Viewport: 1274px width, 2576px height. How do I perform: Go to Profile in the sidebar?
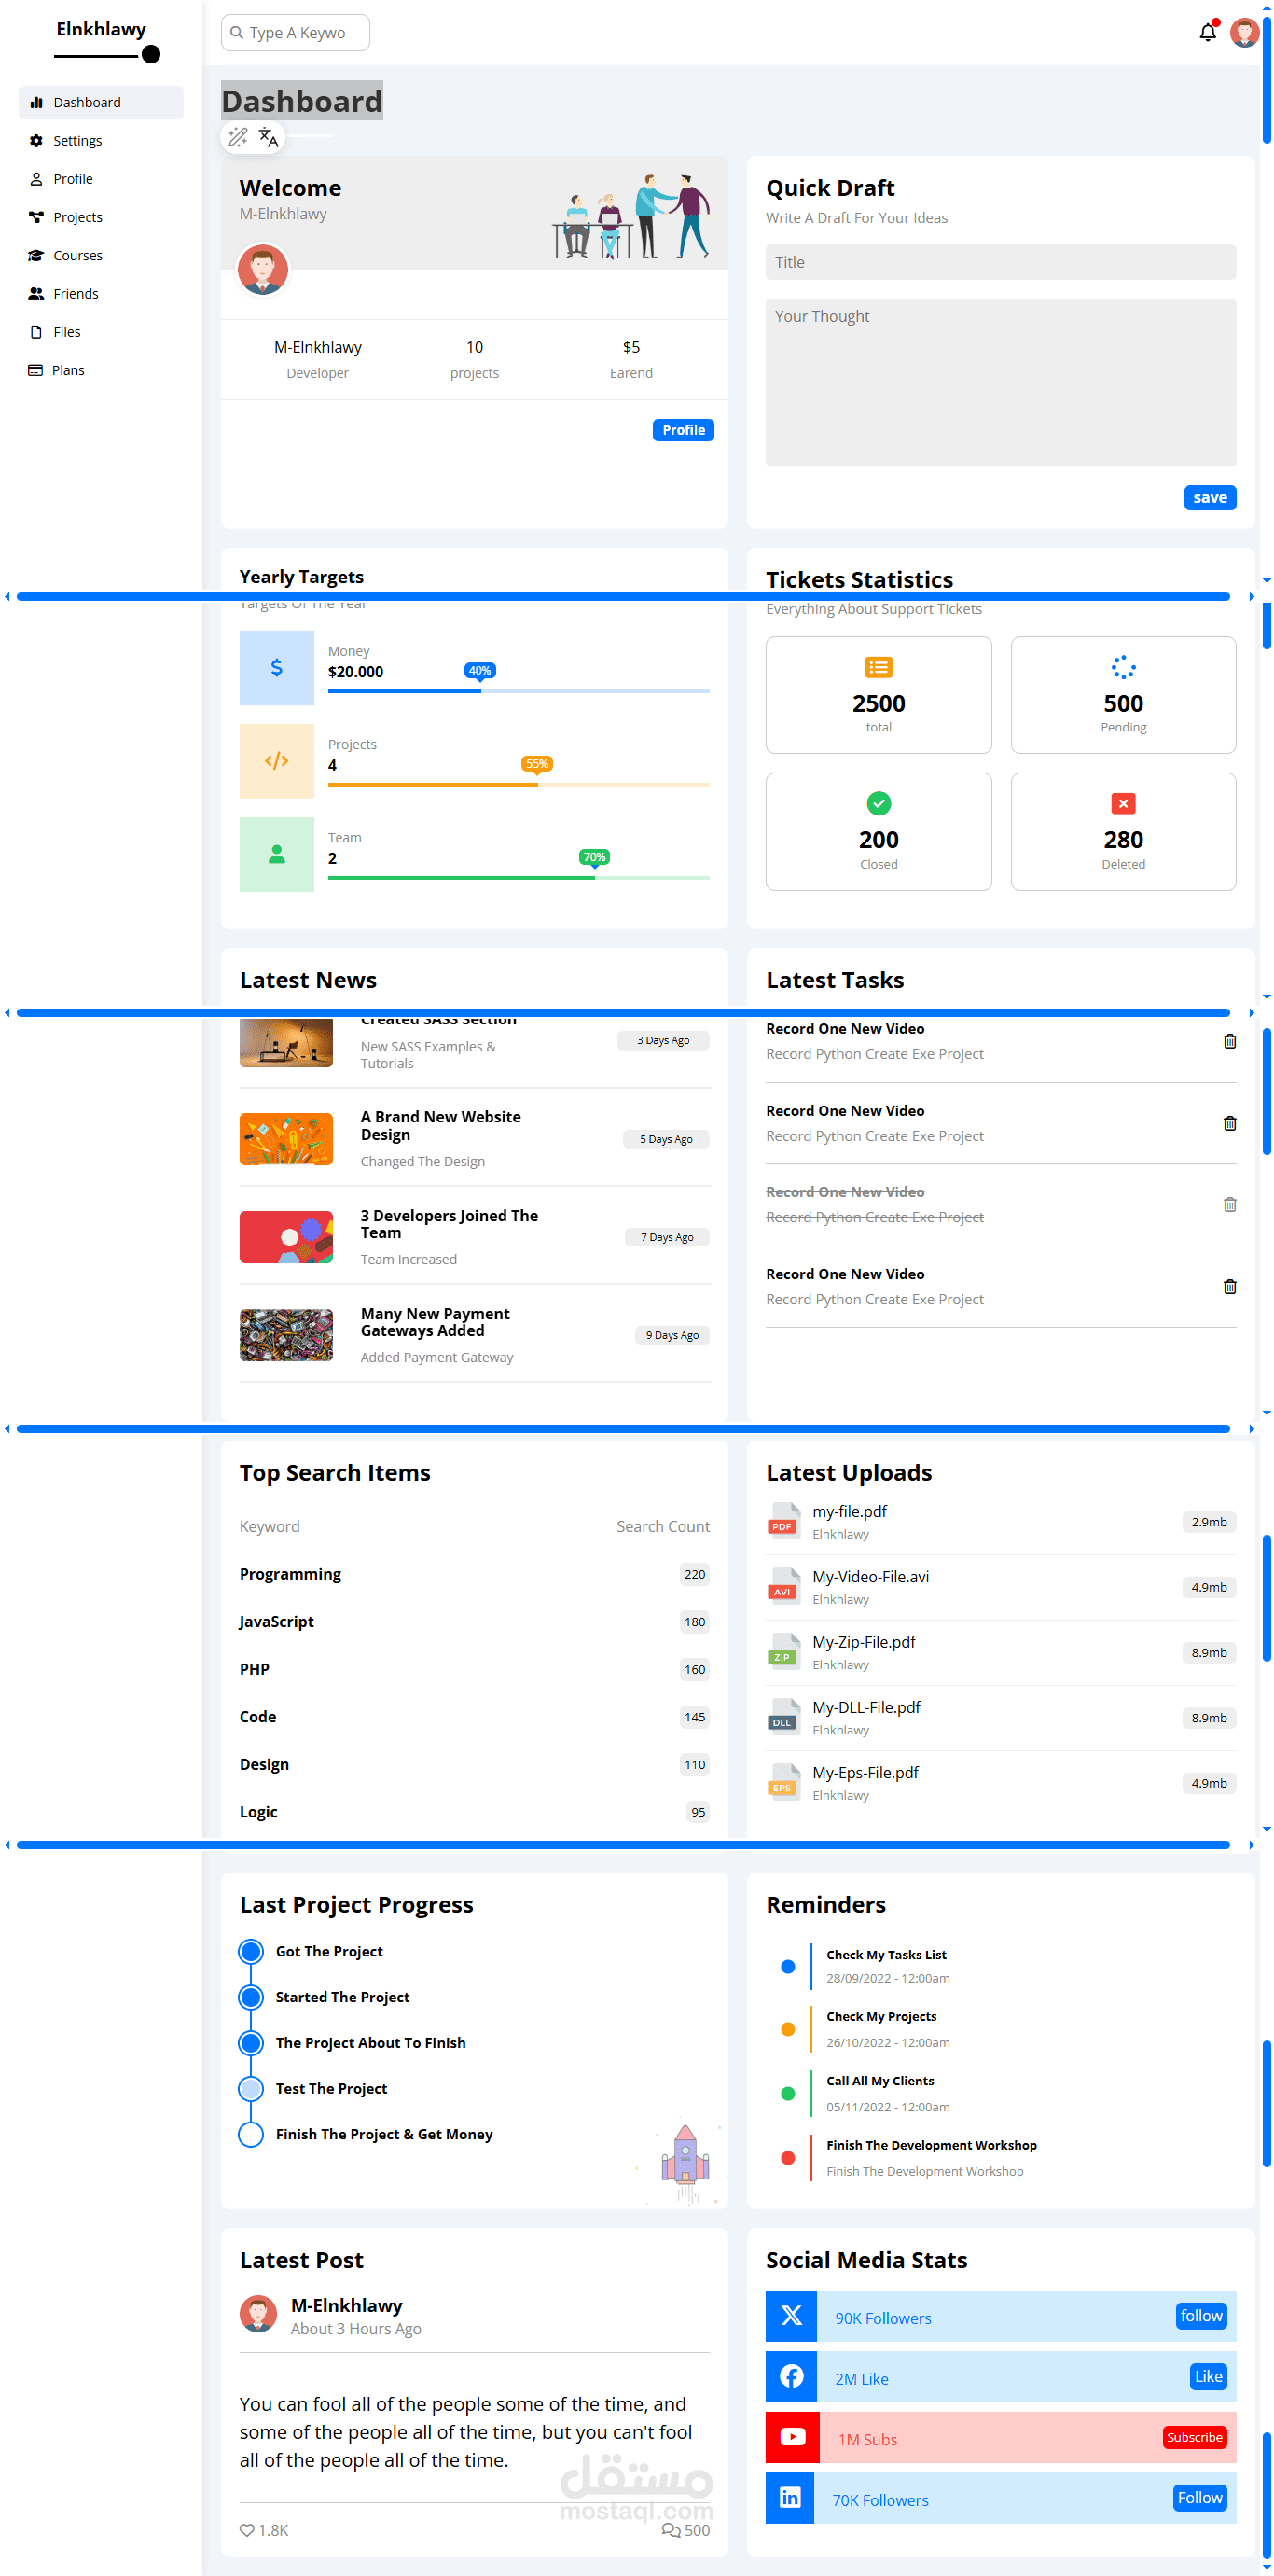point(101,179)
